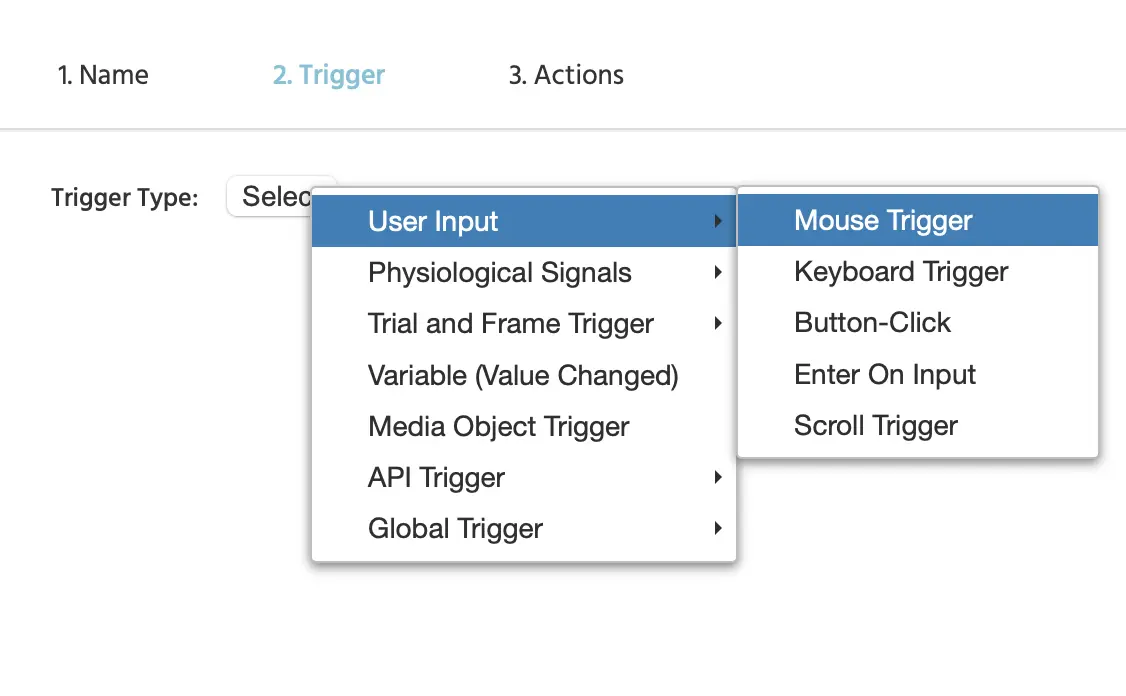Click the arrow beside User Input
The height and width of the screenshot is (696, 1126).
tap(718, 221)
